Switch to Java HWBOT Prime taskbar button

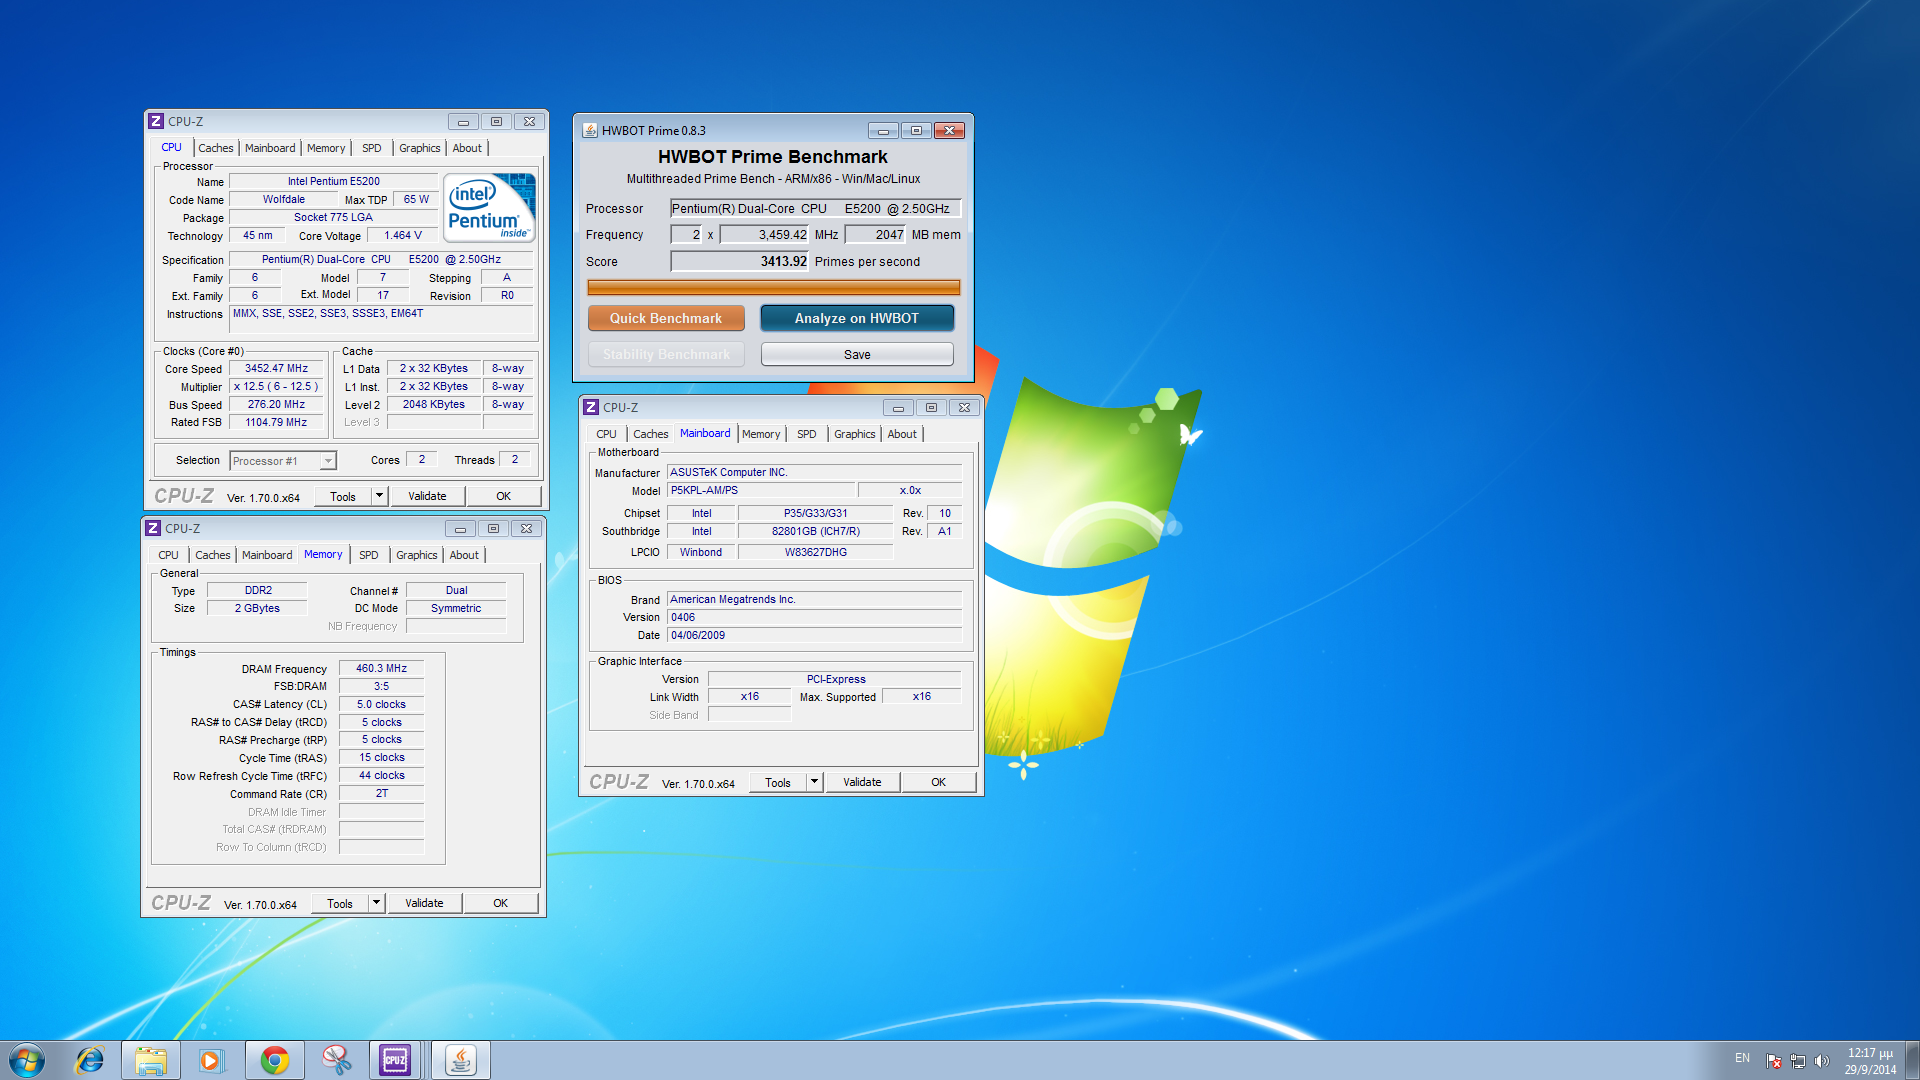pos(460,1060)
